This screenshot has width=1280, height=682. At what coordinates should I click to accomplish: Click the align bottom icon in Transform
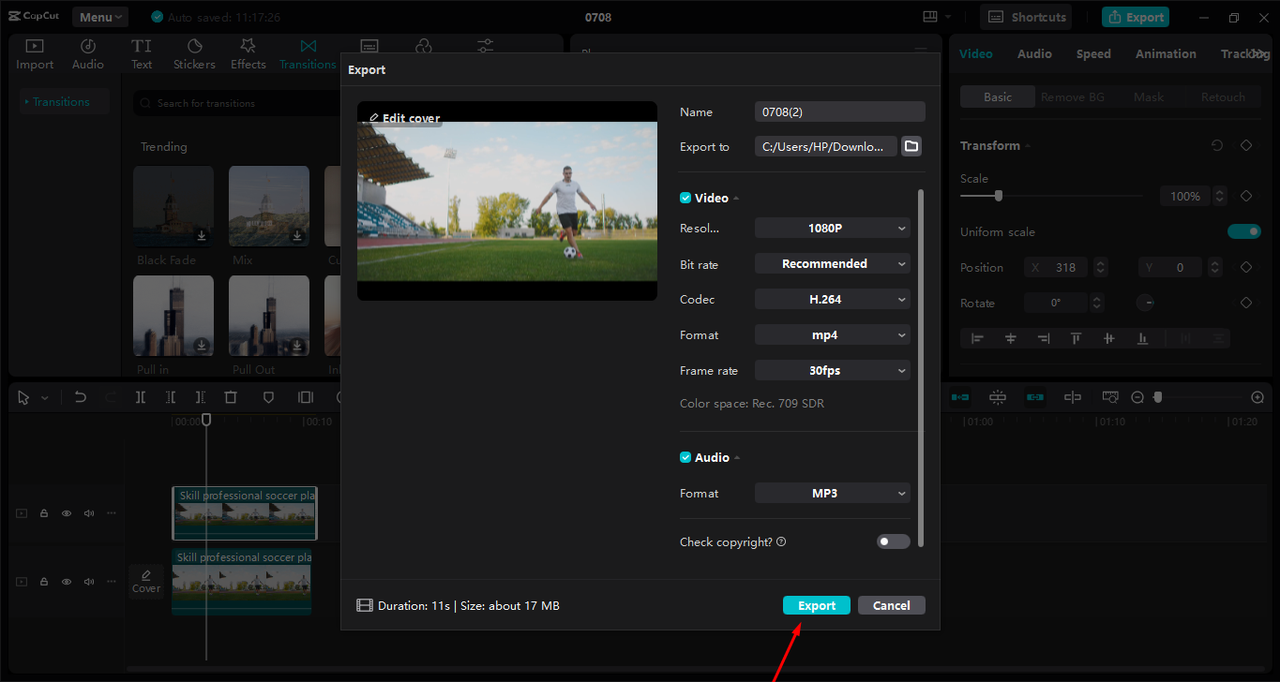(1142, 339)
